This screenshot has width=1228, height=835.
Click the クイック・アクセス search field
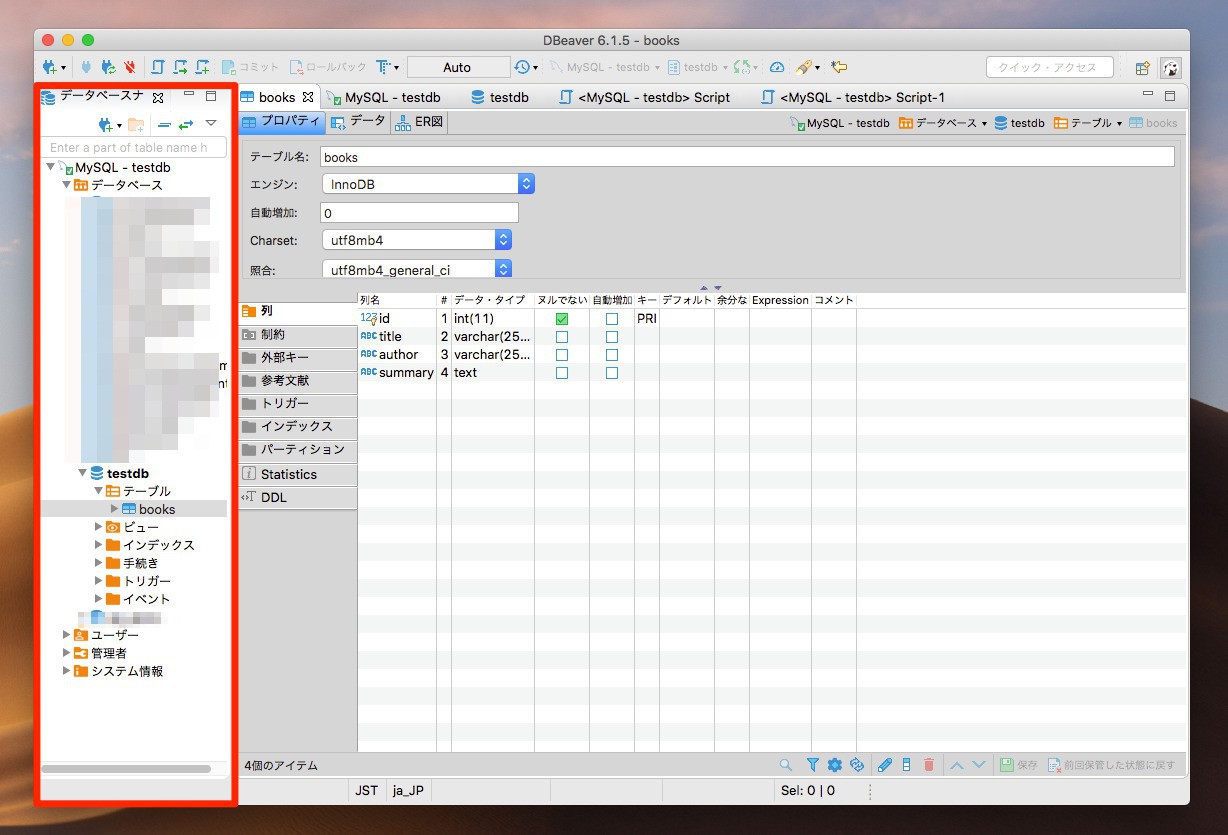click(1049, 67)
